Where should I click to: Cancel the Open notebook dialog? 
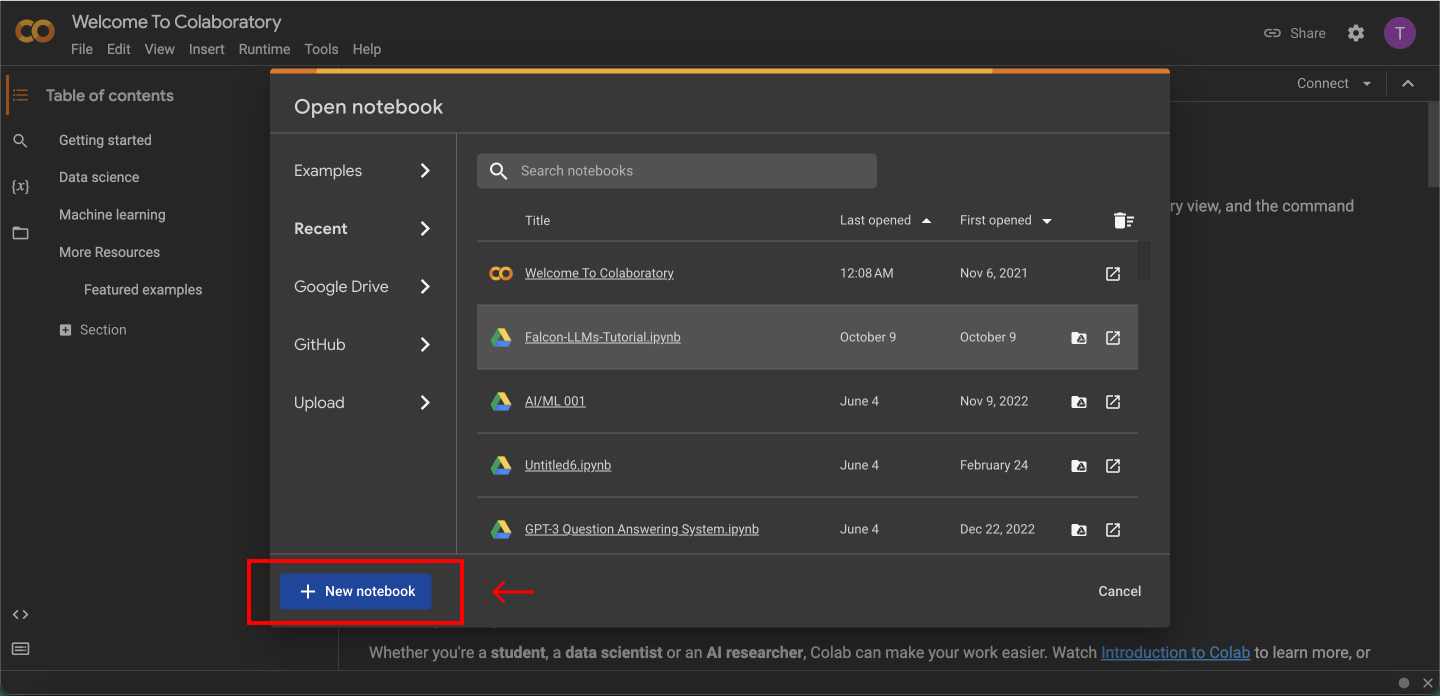click(x=1120, y=591)
